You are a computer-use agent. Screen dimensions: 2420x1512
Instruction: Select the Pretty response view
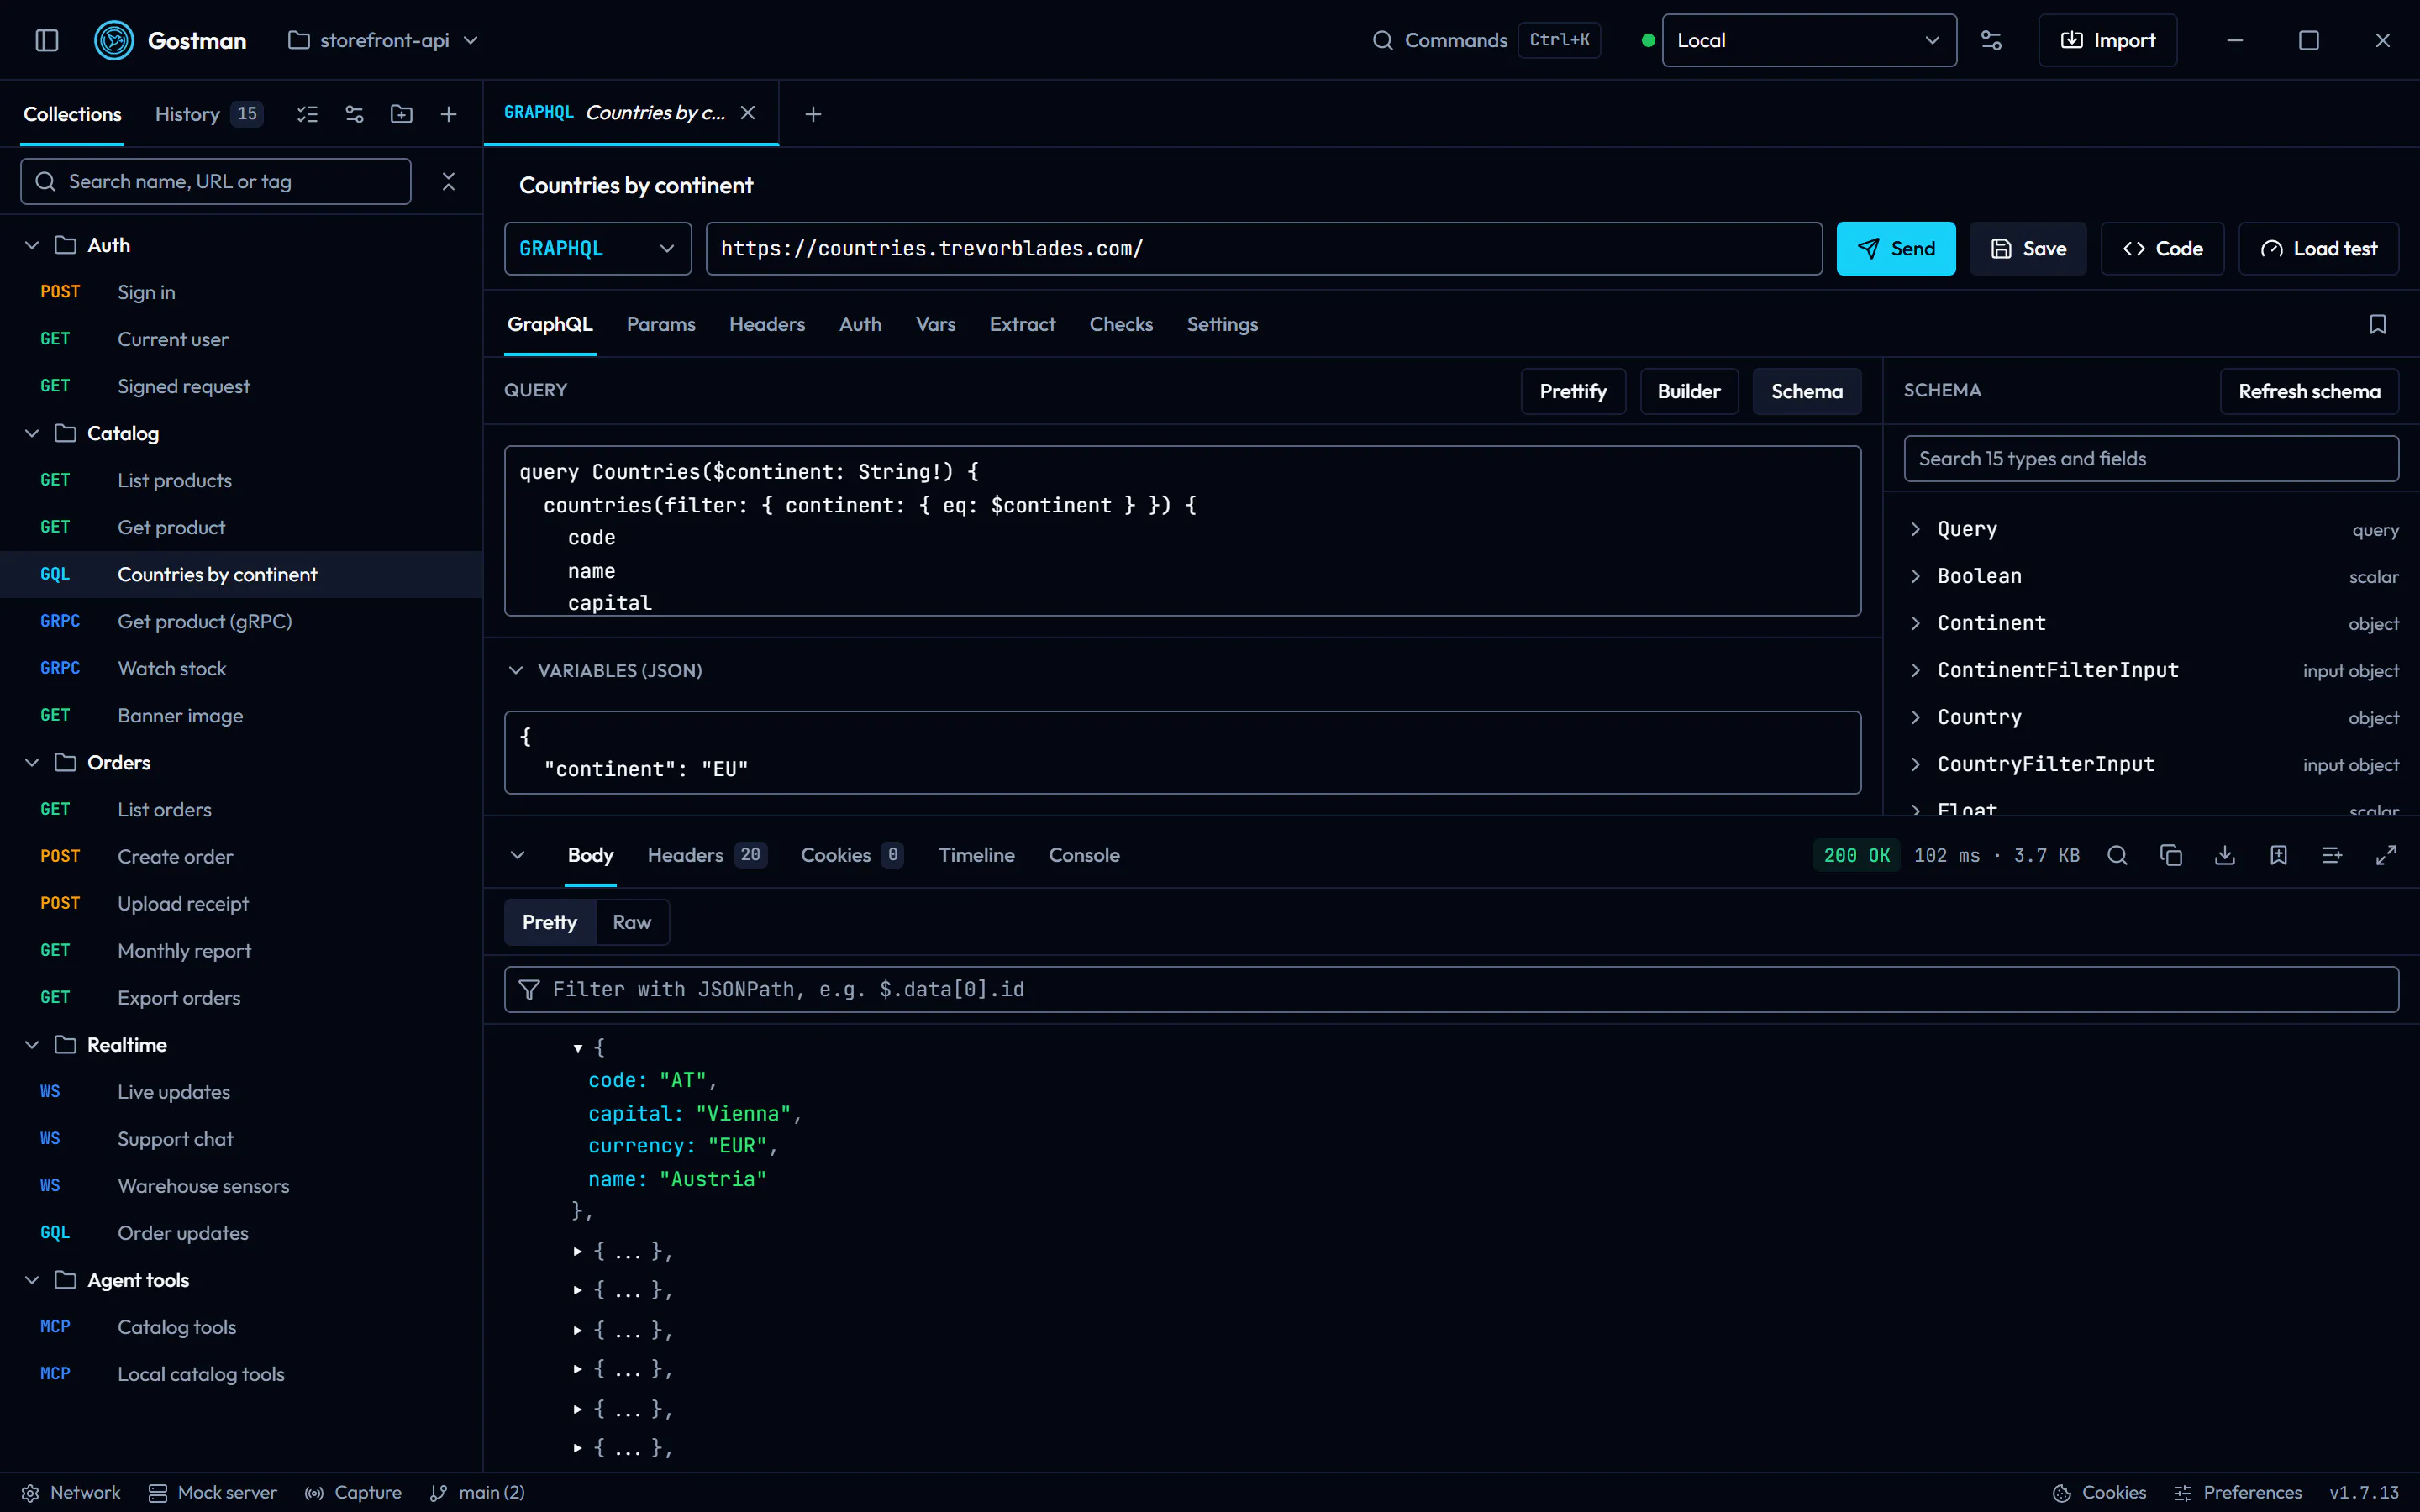tap(550, 922)
